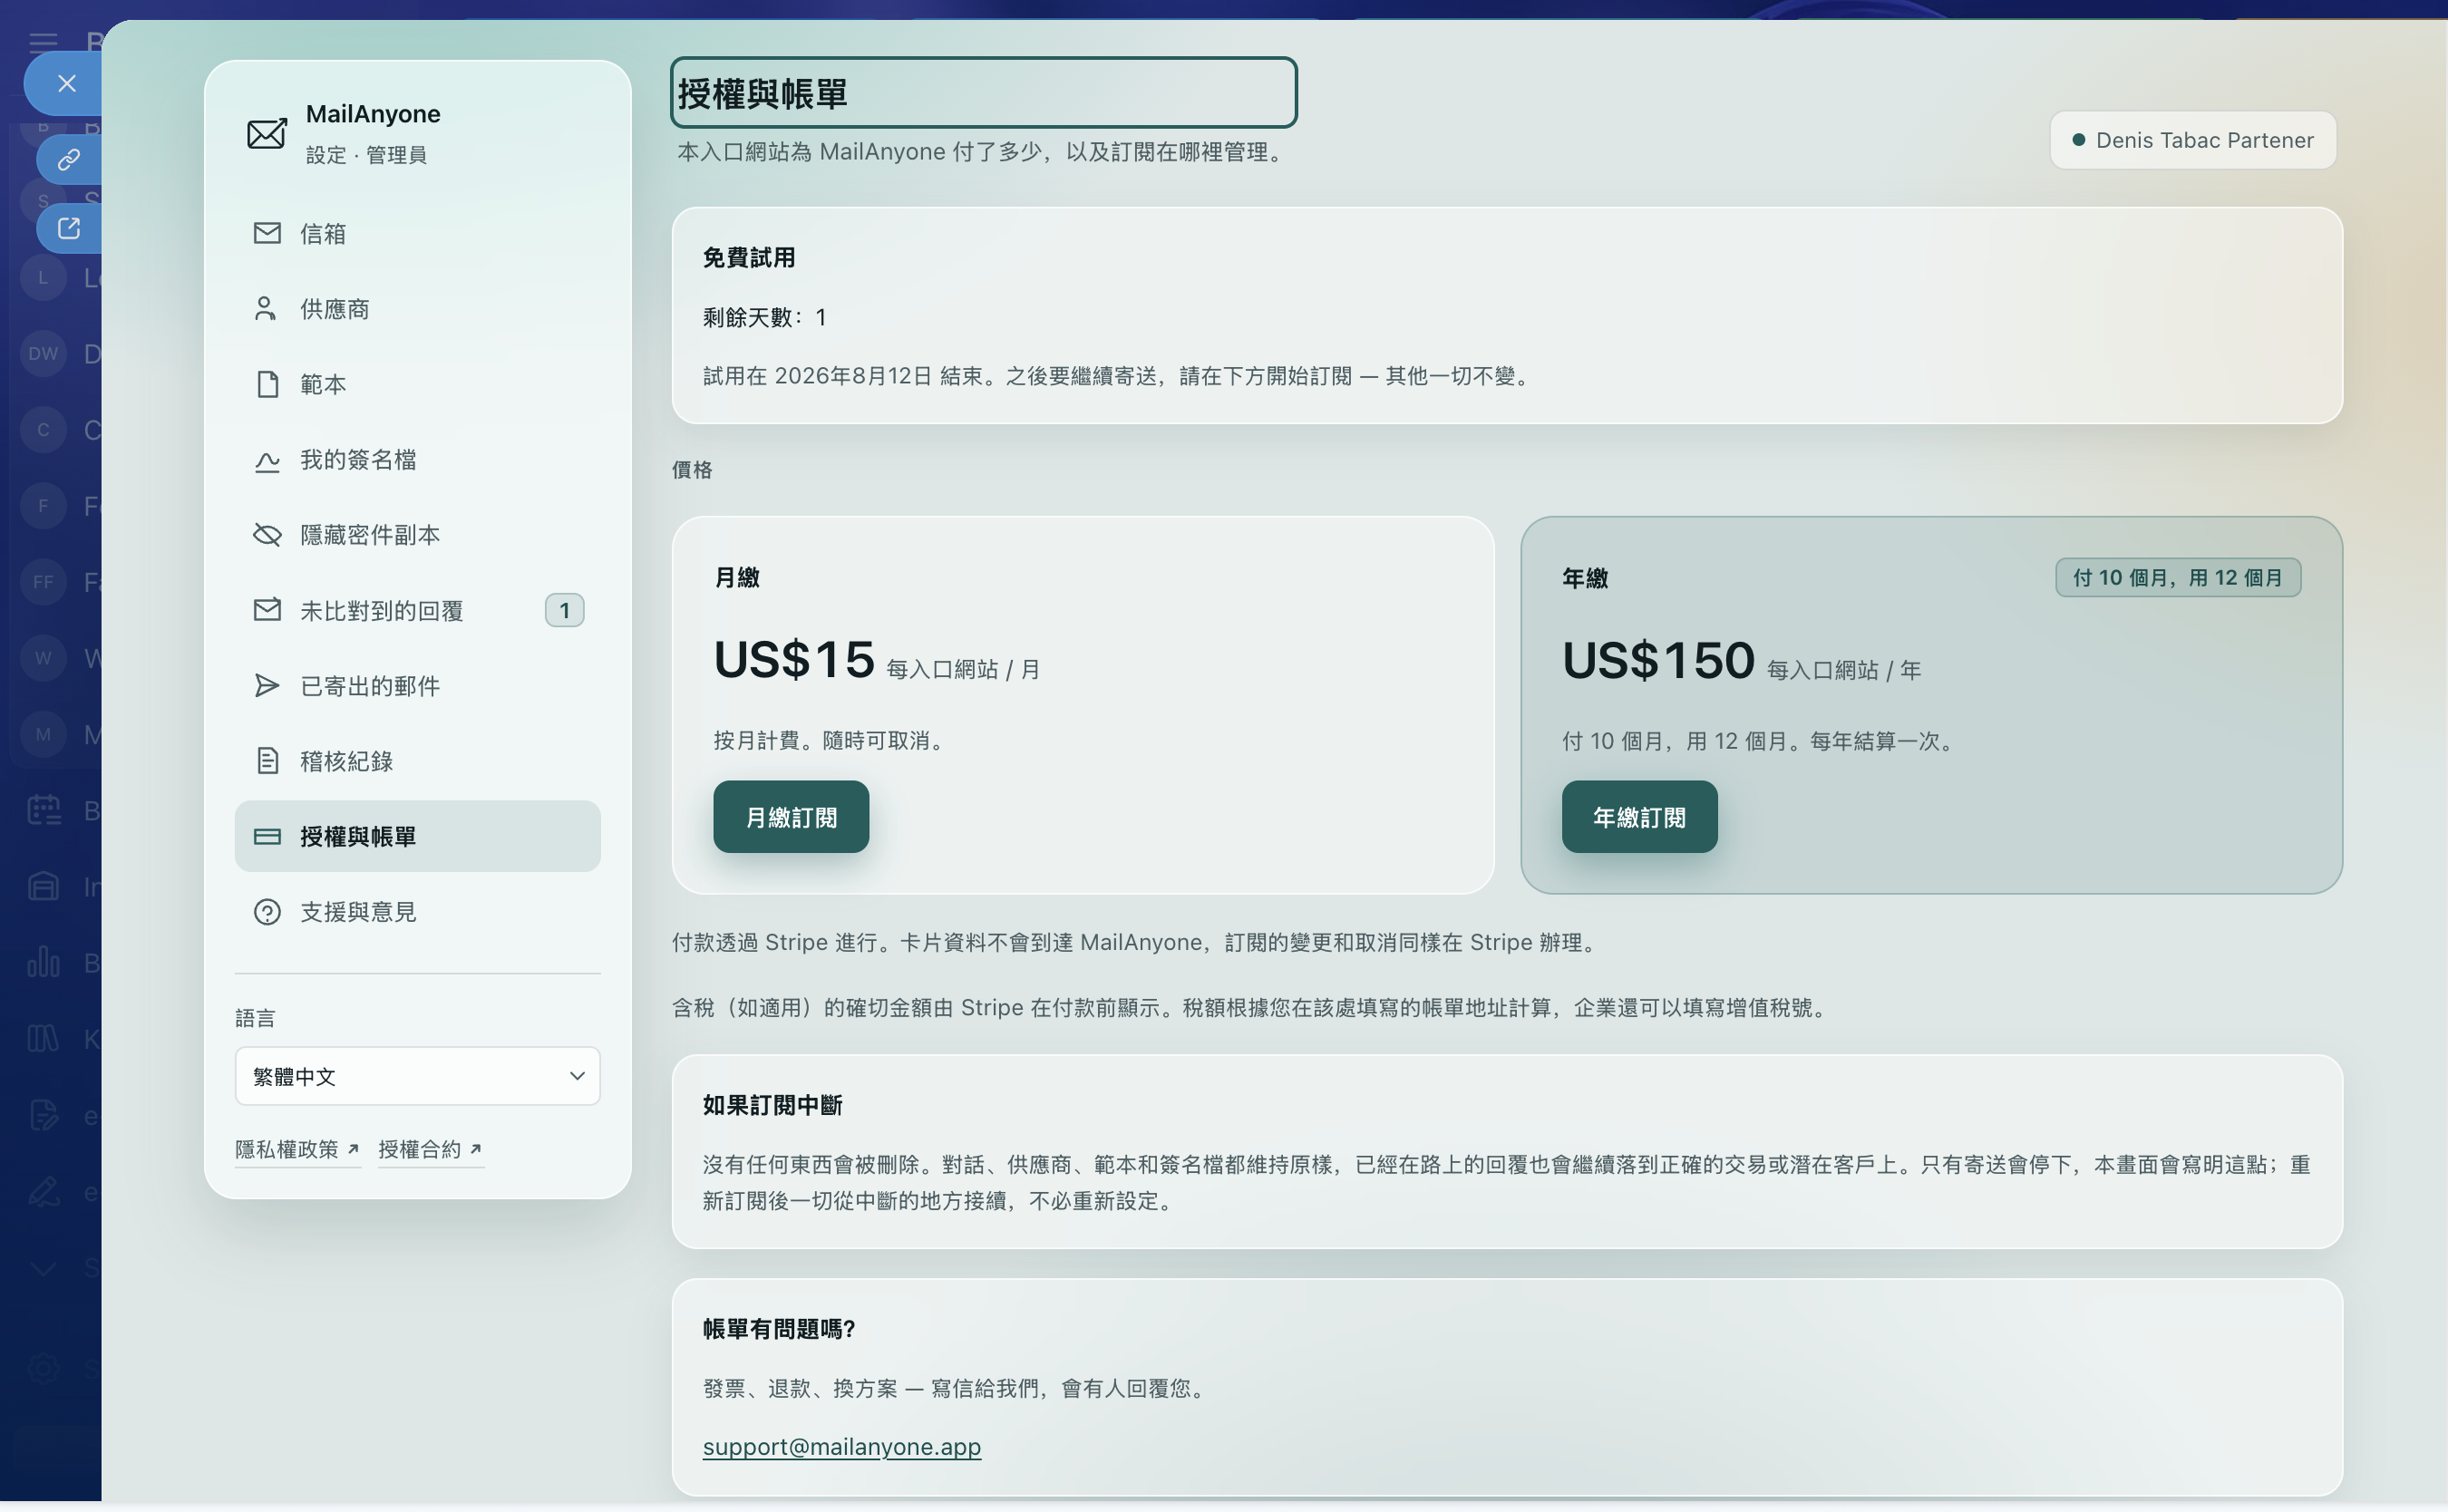This screenshot has height=1512, width=2448.
Task: Click the US$15 monthly price
Action: 794,660
